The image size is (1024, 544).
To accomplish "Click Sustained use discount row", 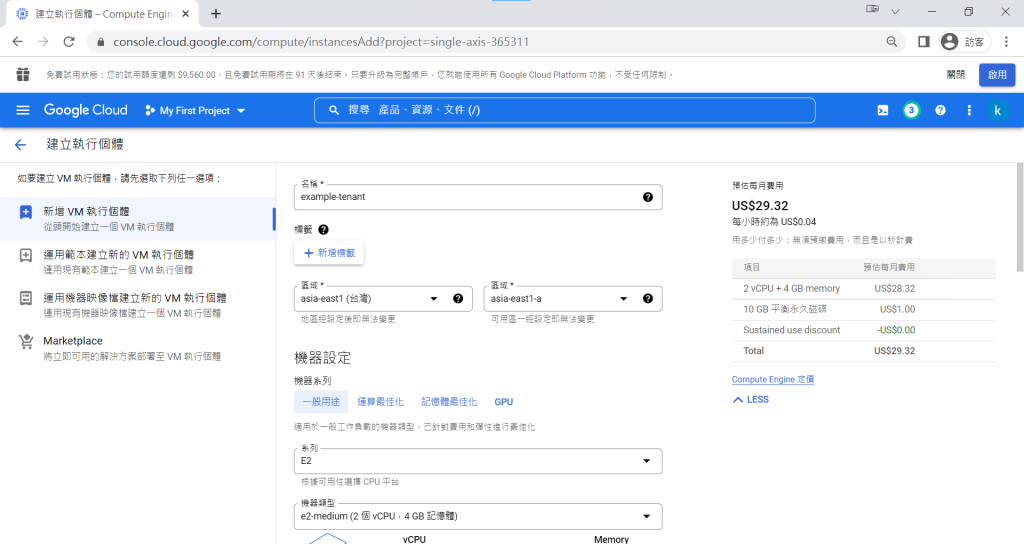I will point(863,330).
